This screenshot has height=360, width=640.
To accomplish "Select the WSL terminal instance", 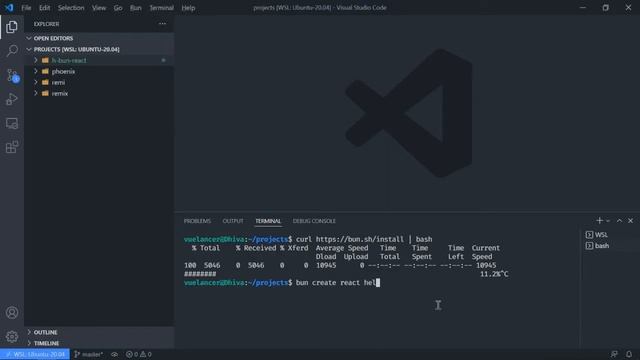I will (597, 235).
